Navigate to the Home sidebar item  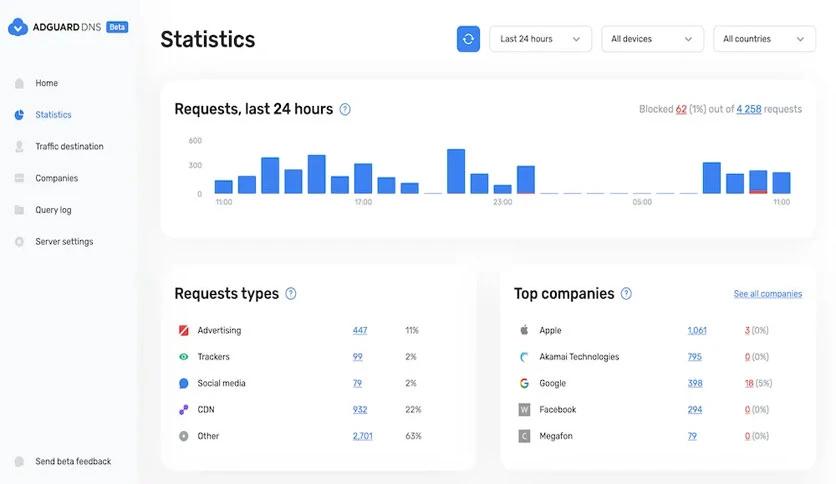(46, 83)
